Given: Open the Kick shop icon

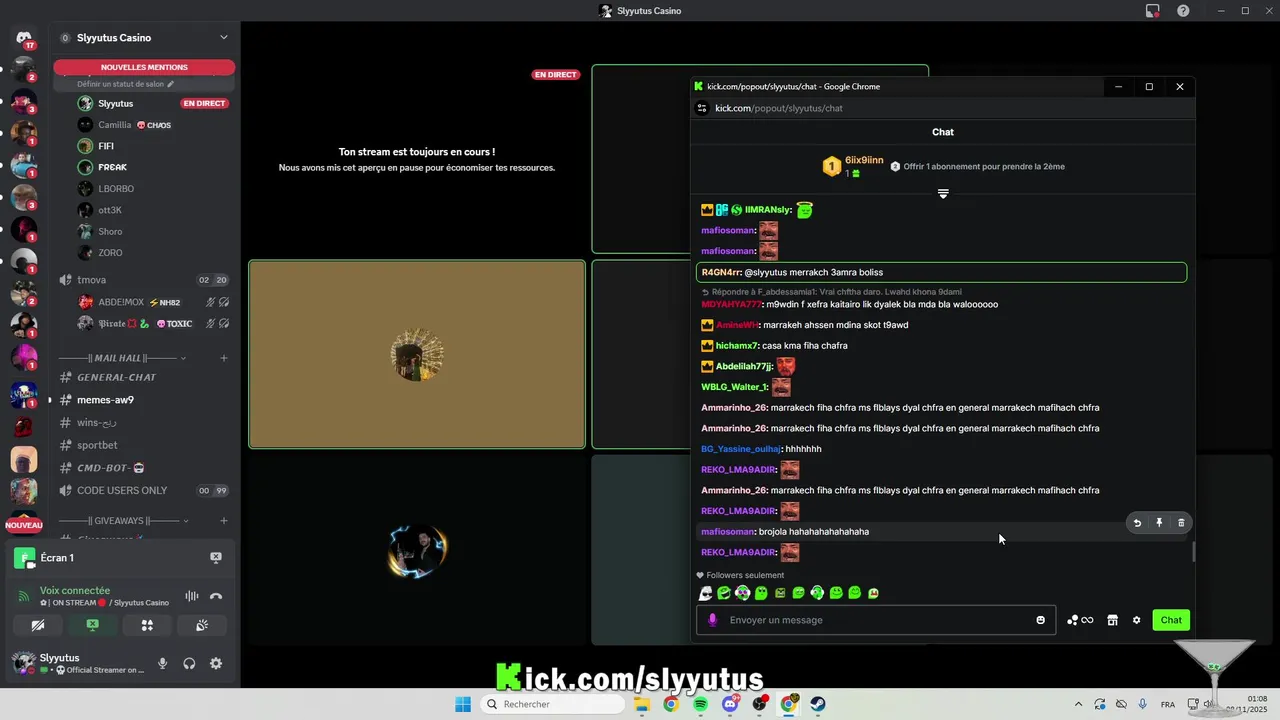Looking at the screenshot, I should (1112, 620).
